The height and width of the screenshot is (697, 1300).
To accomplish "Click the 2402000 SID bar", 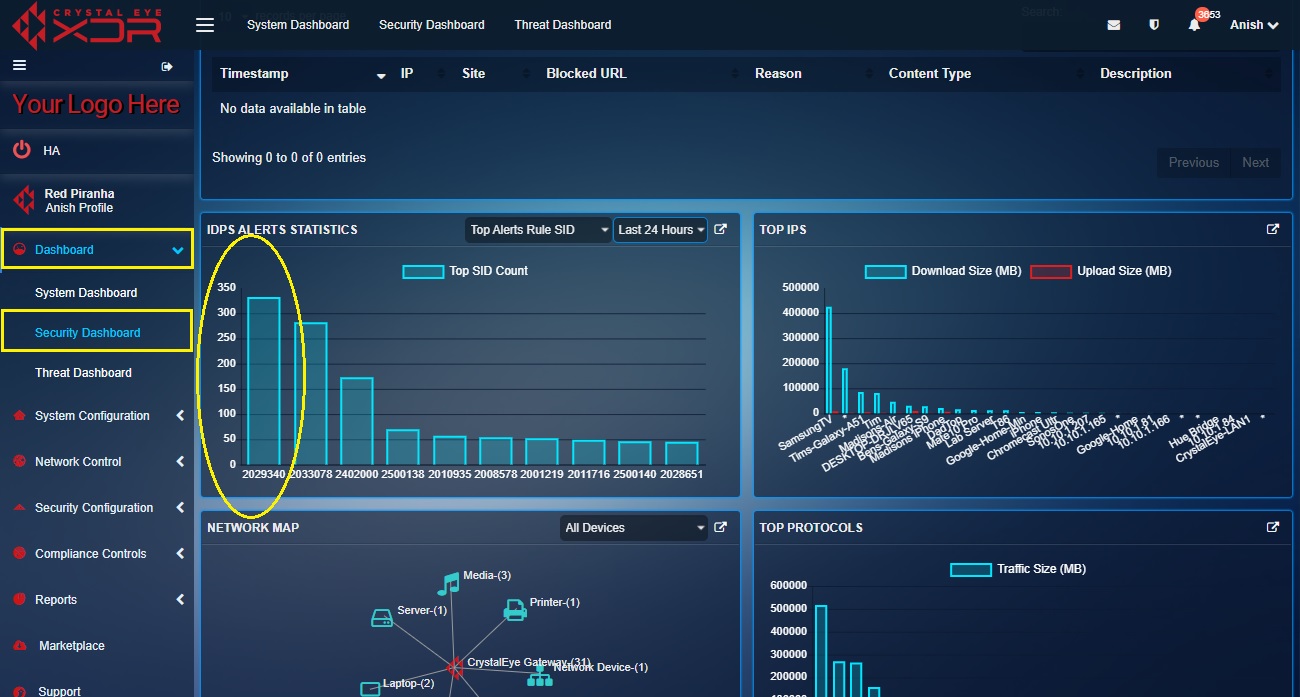I will click(x=356, y=421).
